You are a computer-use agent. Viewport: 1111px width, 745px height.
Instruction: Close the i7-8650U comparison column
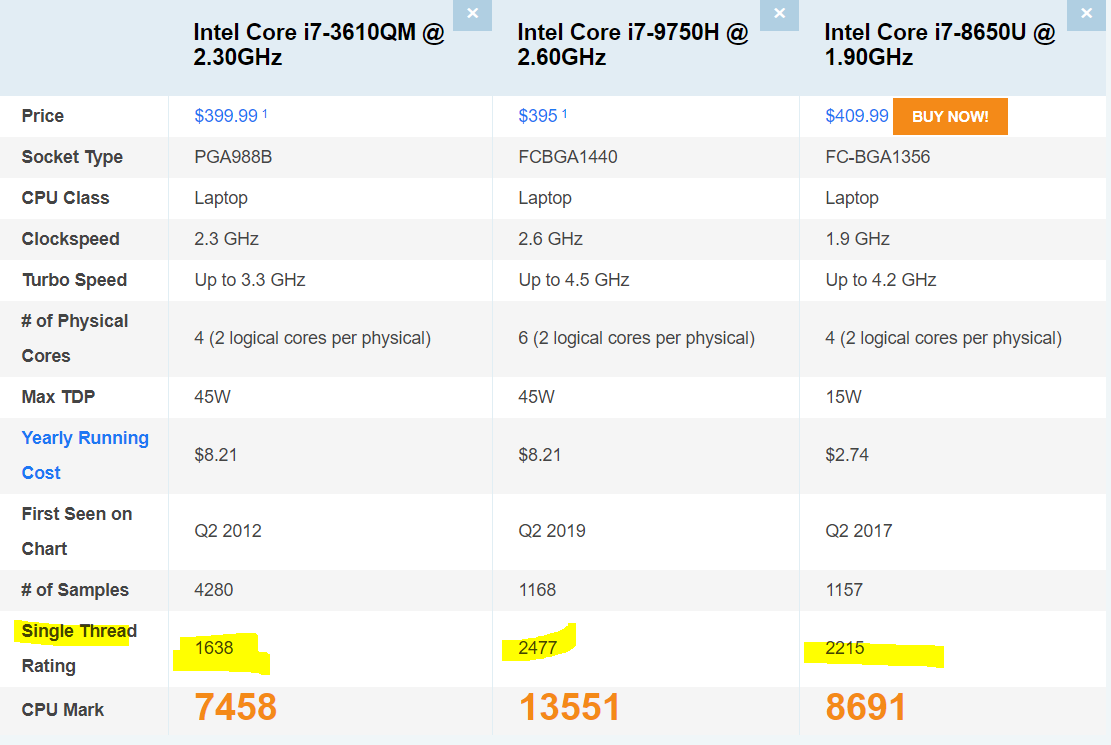pos(1087,14)
